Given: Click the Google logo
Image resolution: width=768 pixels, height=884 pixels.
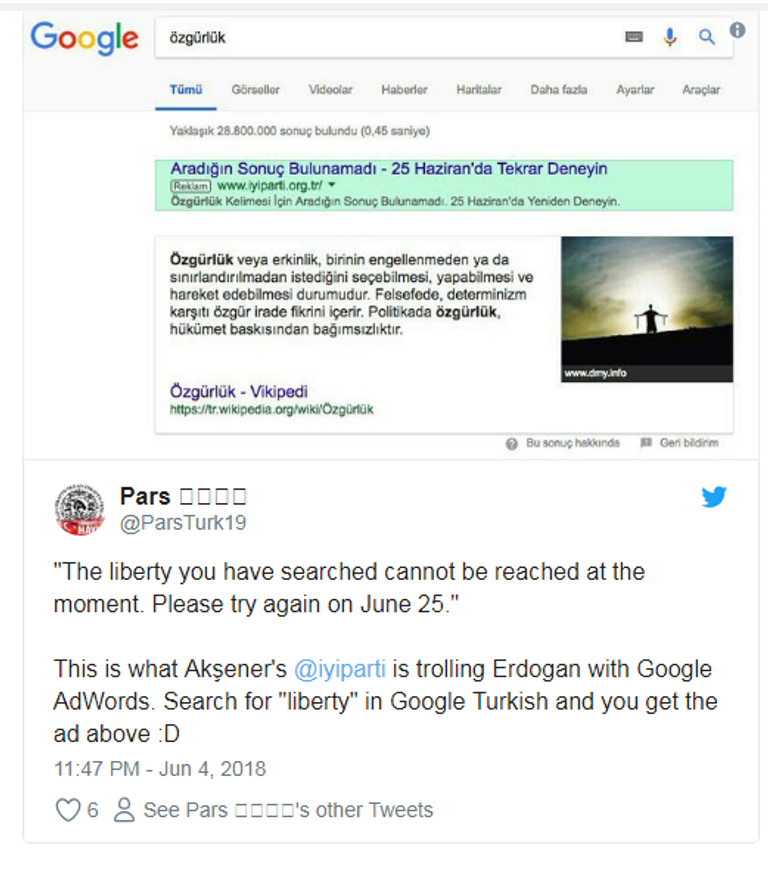Looking at the screenshot, I should click(x=84, y=38).
